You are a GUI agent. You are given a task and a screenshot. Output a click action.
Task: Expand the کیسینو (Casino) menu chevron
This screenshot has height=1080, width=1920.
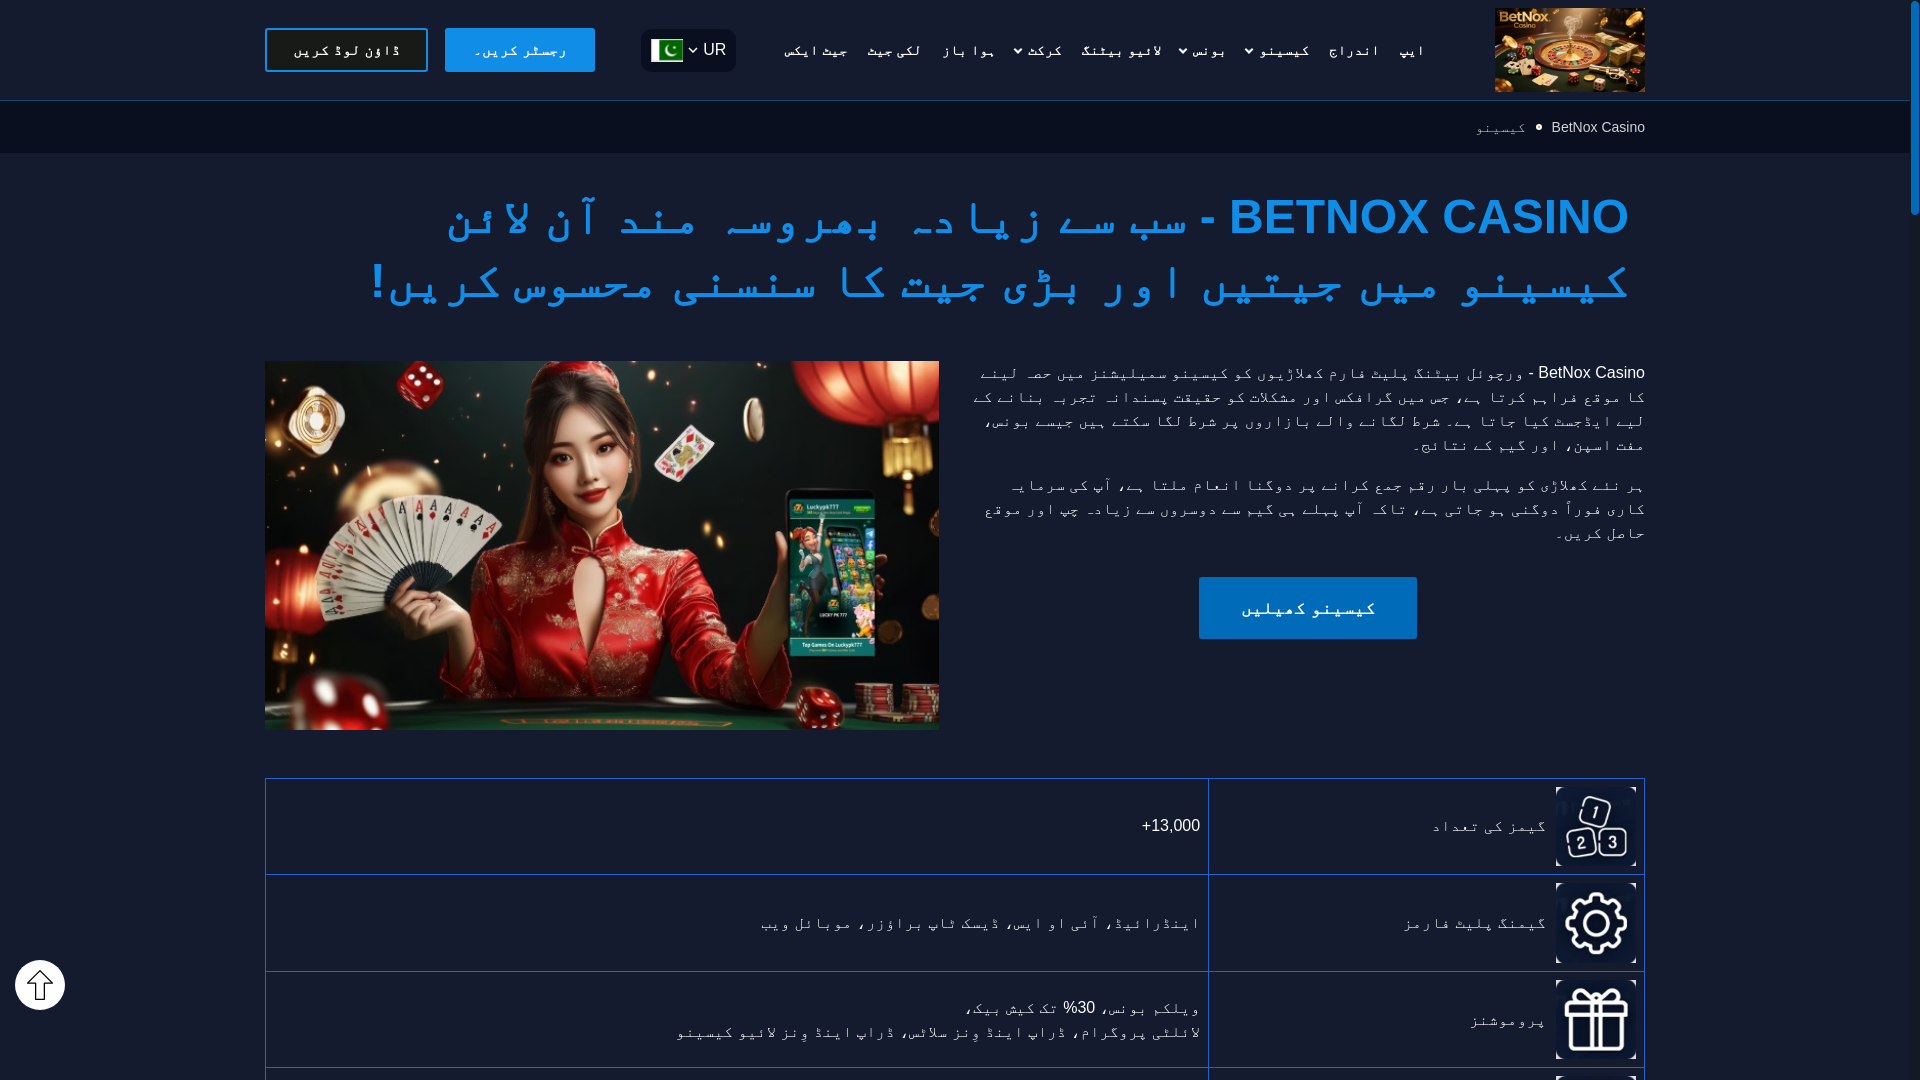pyautogui.click(x=1249, y=51)
